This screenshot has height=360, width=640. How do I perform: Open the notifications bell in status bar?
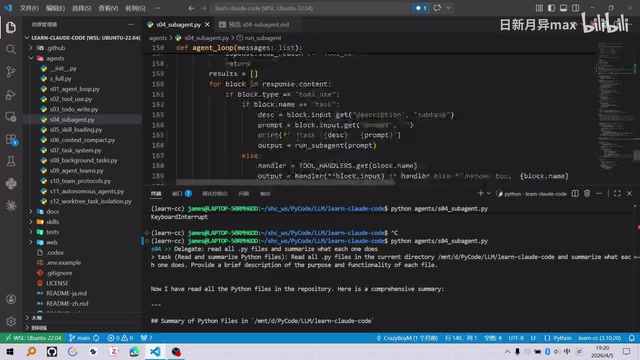click(631, 338)
